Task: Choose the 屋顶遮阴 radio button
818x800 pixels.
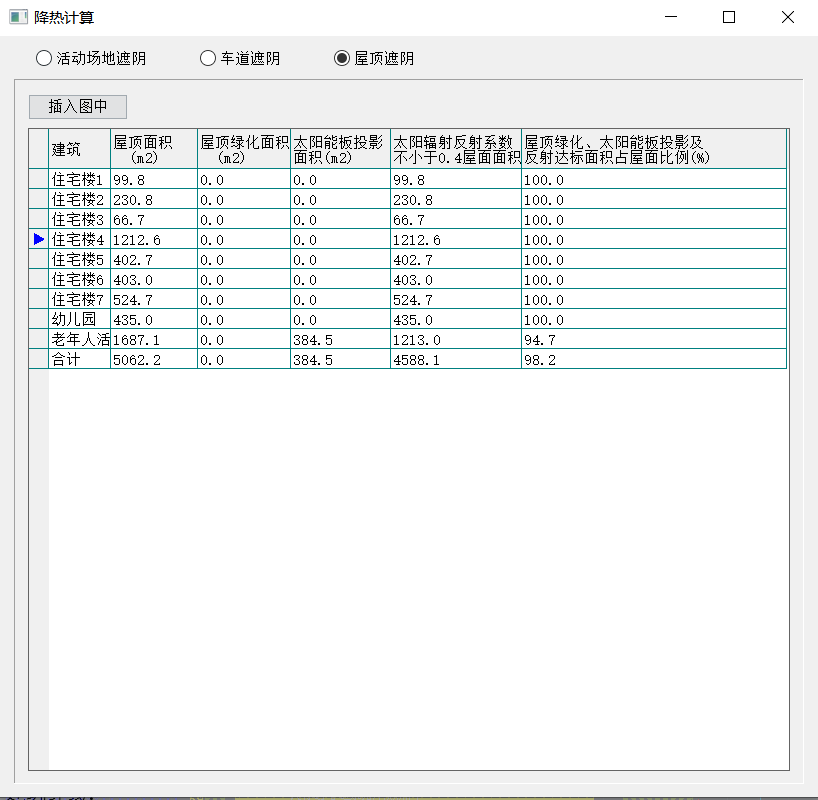Action: point(342,58)
